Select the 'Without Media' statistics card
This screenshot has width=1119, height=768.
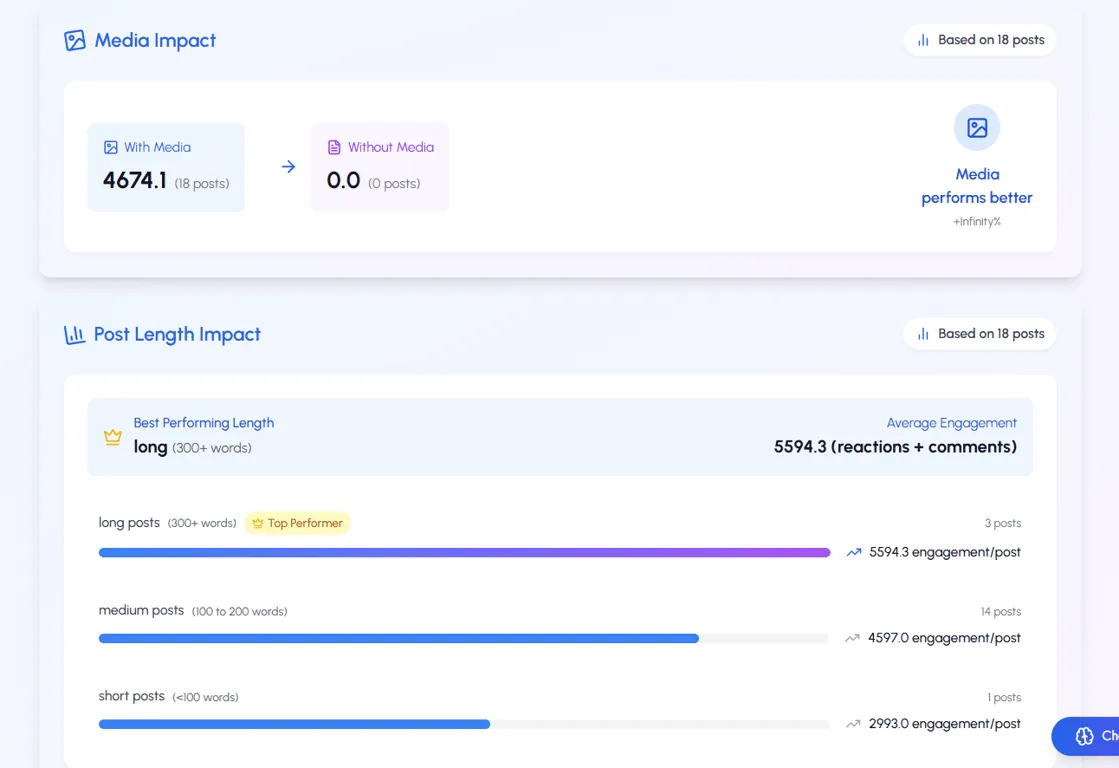(x=380, y=167)
